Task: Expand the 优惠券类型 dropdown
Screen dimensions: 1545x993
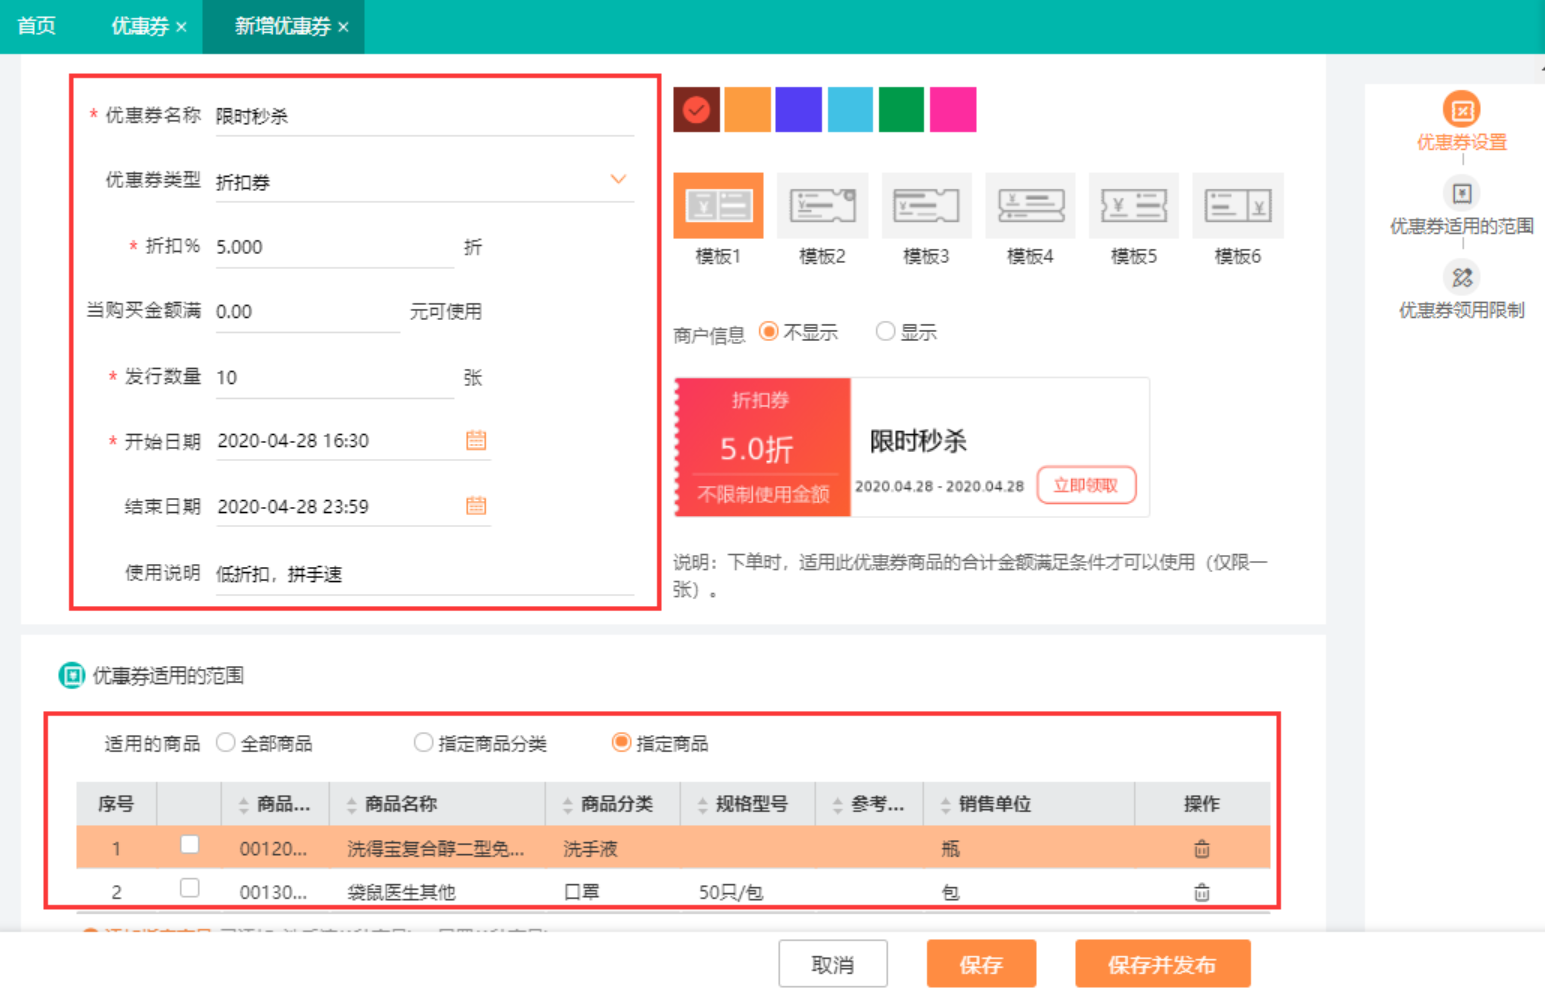Action: [618, 180]
